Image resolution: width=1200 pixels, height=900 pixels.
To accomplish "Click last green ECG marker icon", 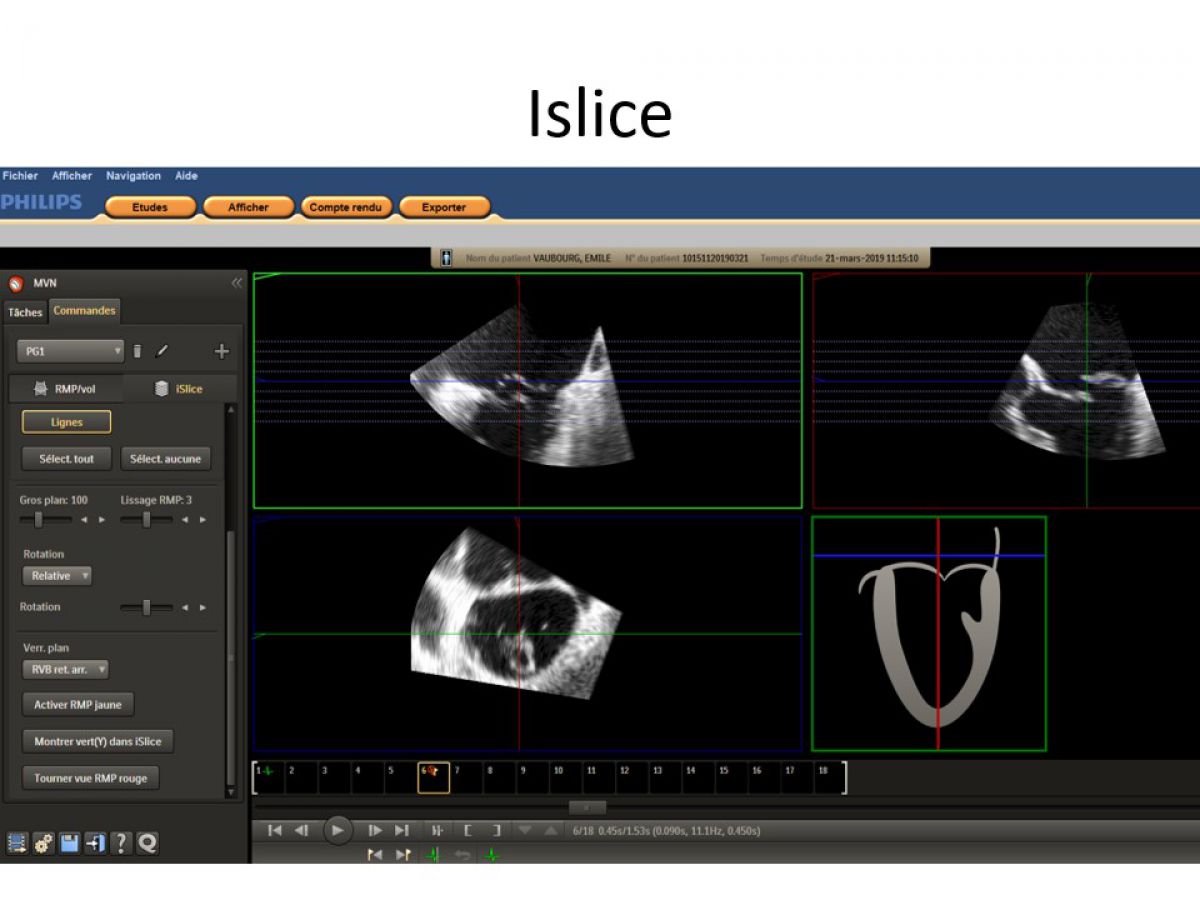I will click(x=492, y=855).
